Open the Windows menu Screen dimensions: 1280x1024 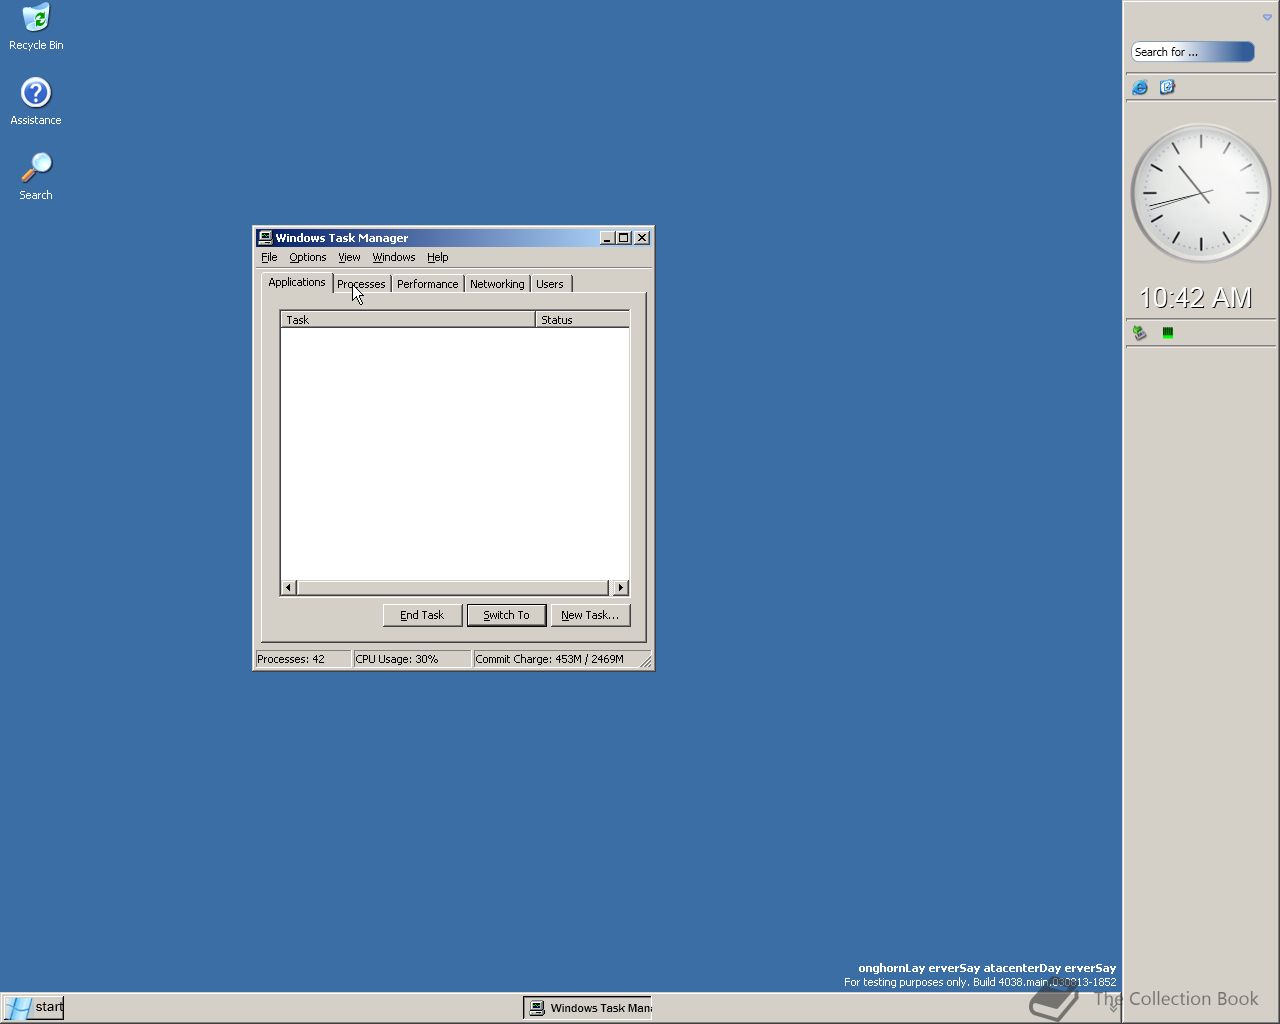(394, 257)
